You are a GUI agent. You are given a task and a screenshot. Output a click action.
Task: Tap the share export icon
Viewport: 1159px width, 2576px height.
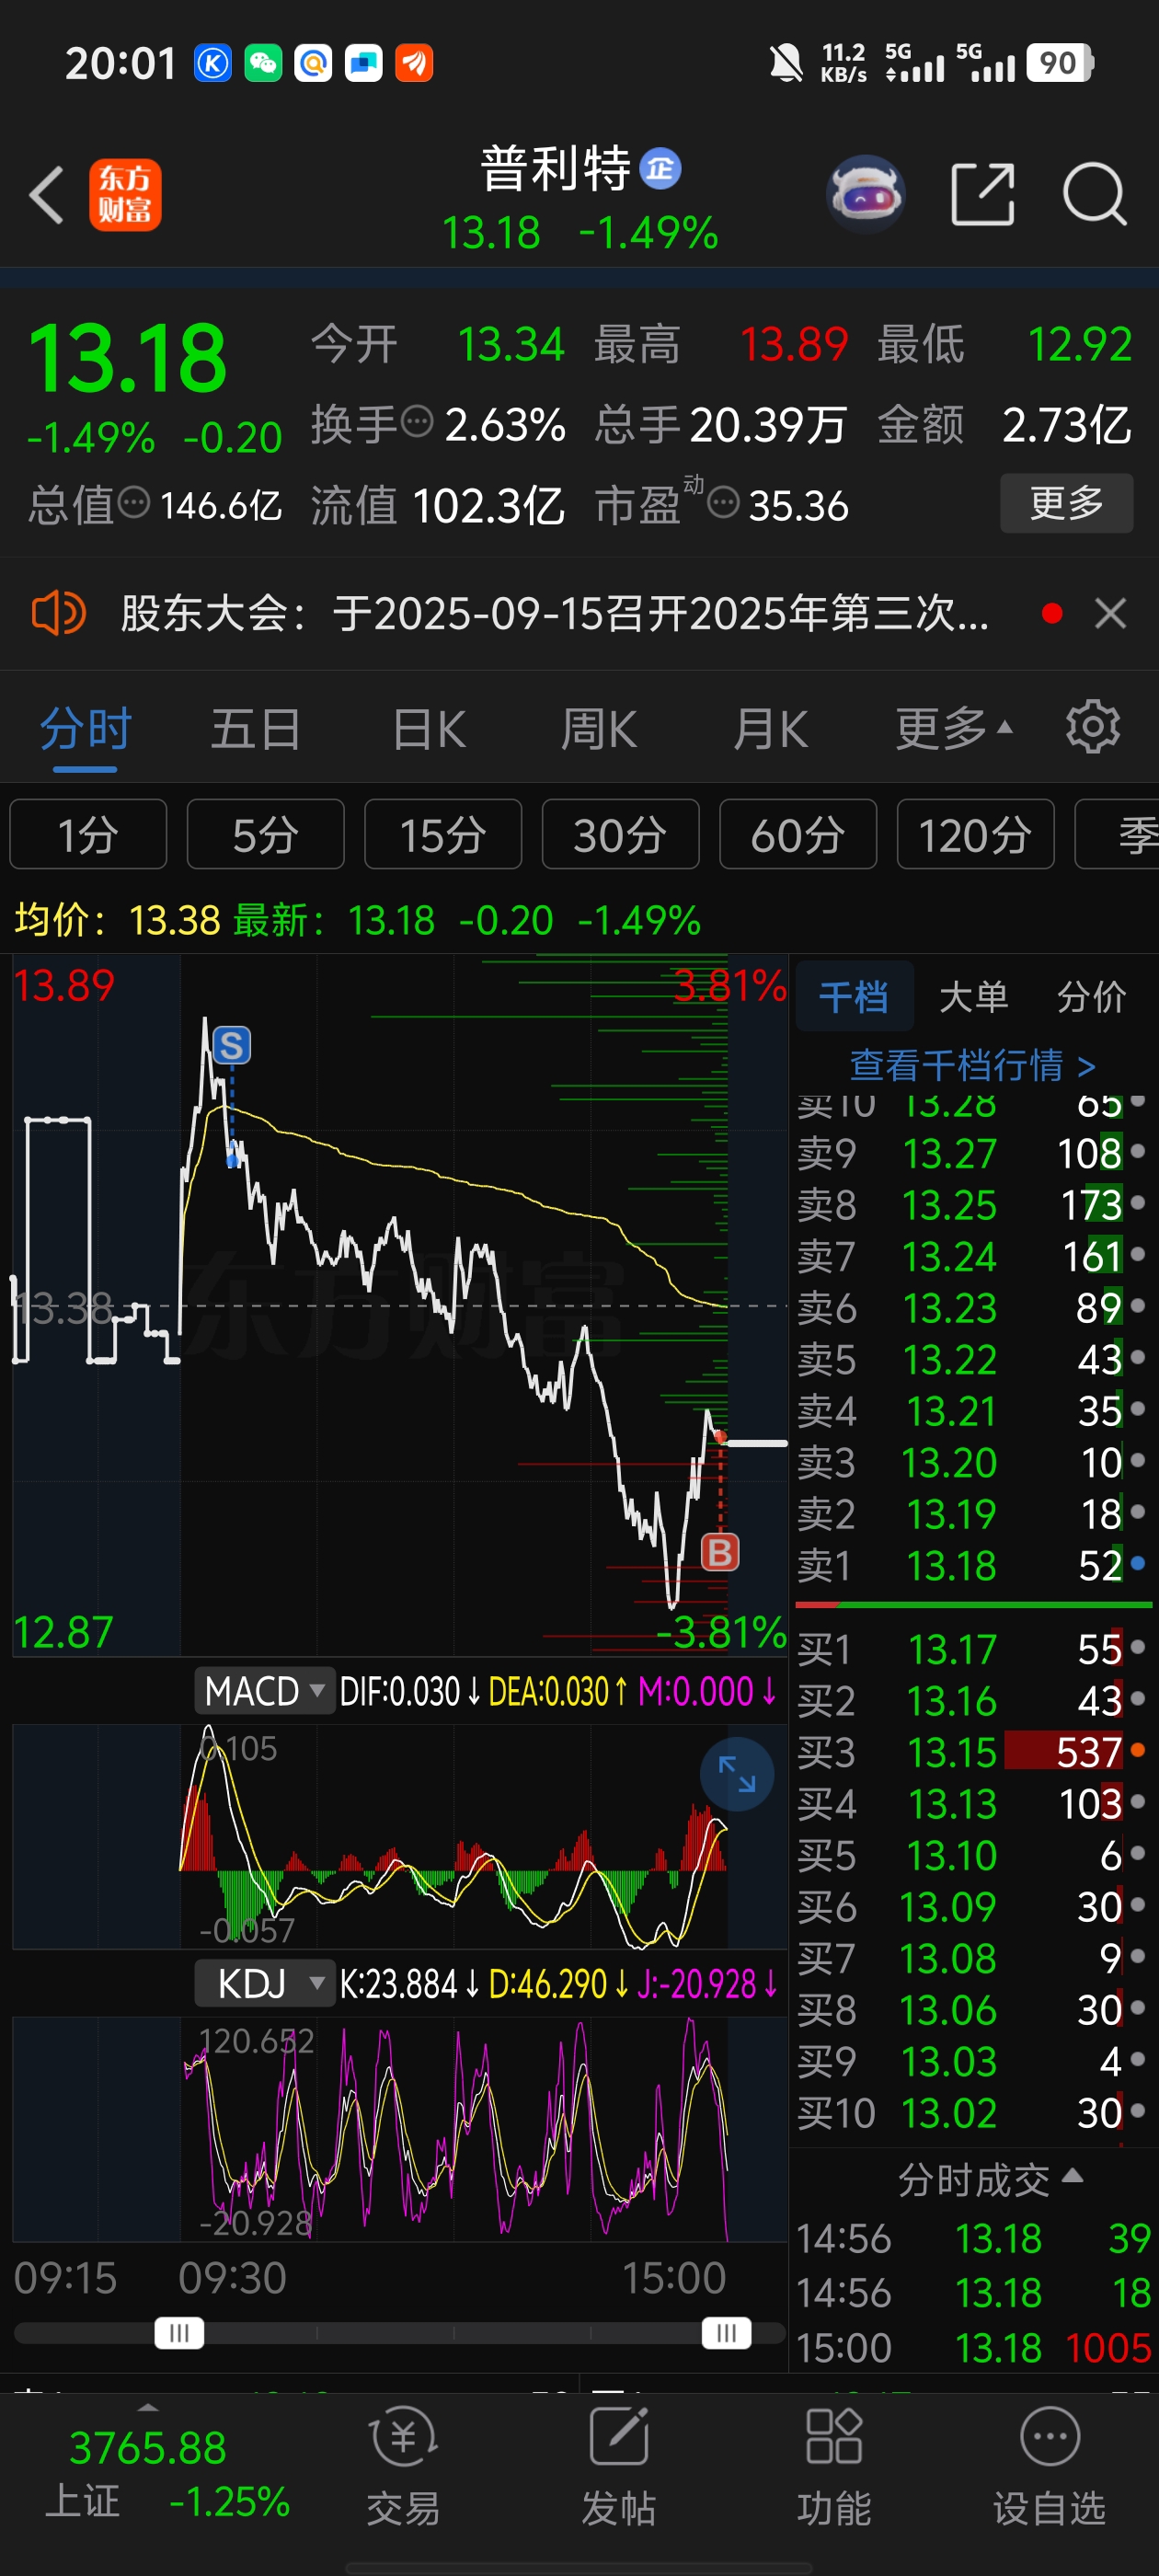(982, 194)
